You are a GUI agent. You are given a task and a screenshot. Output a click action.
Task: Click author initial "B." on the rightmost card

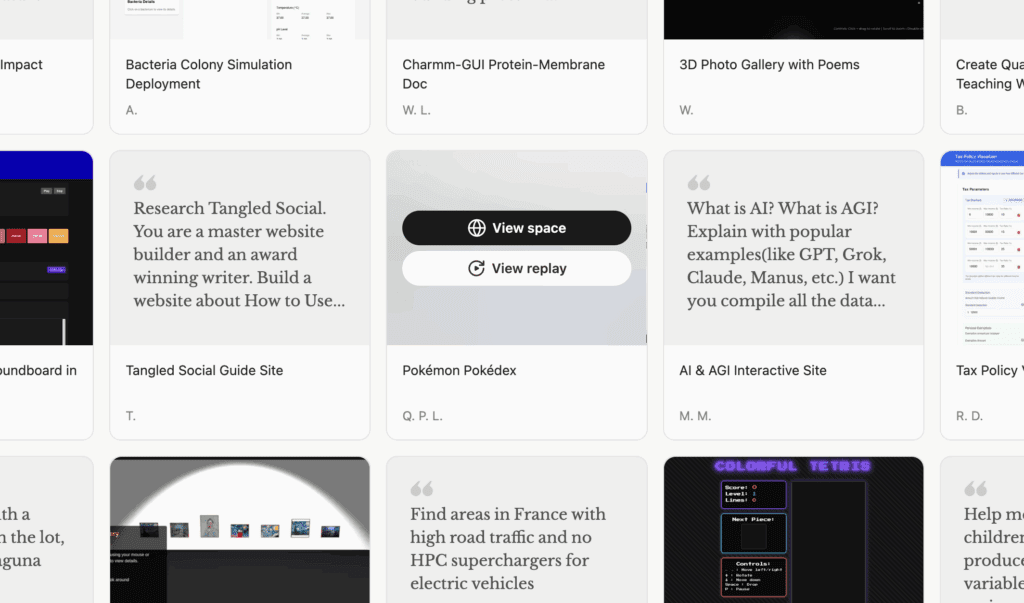(x=961, y=110)
